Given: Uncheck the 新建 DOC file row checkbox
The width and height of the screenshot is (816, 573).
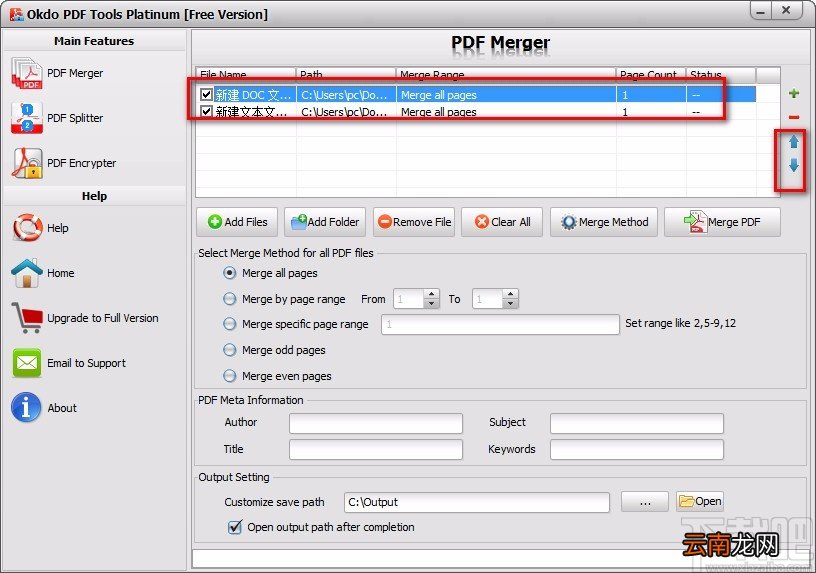Looking at the screenshot, I should point(207,95).
